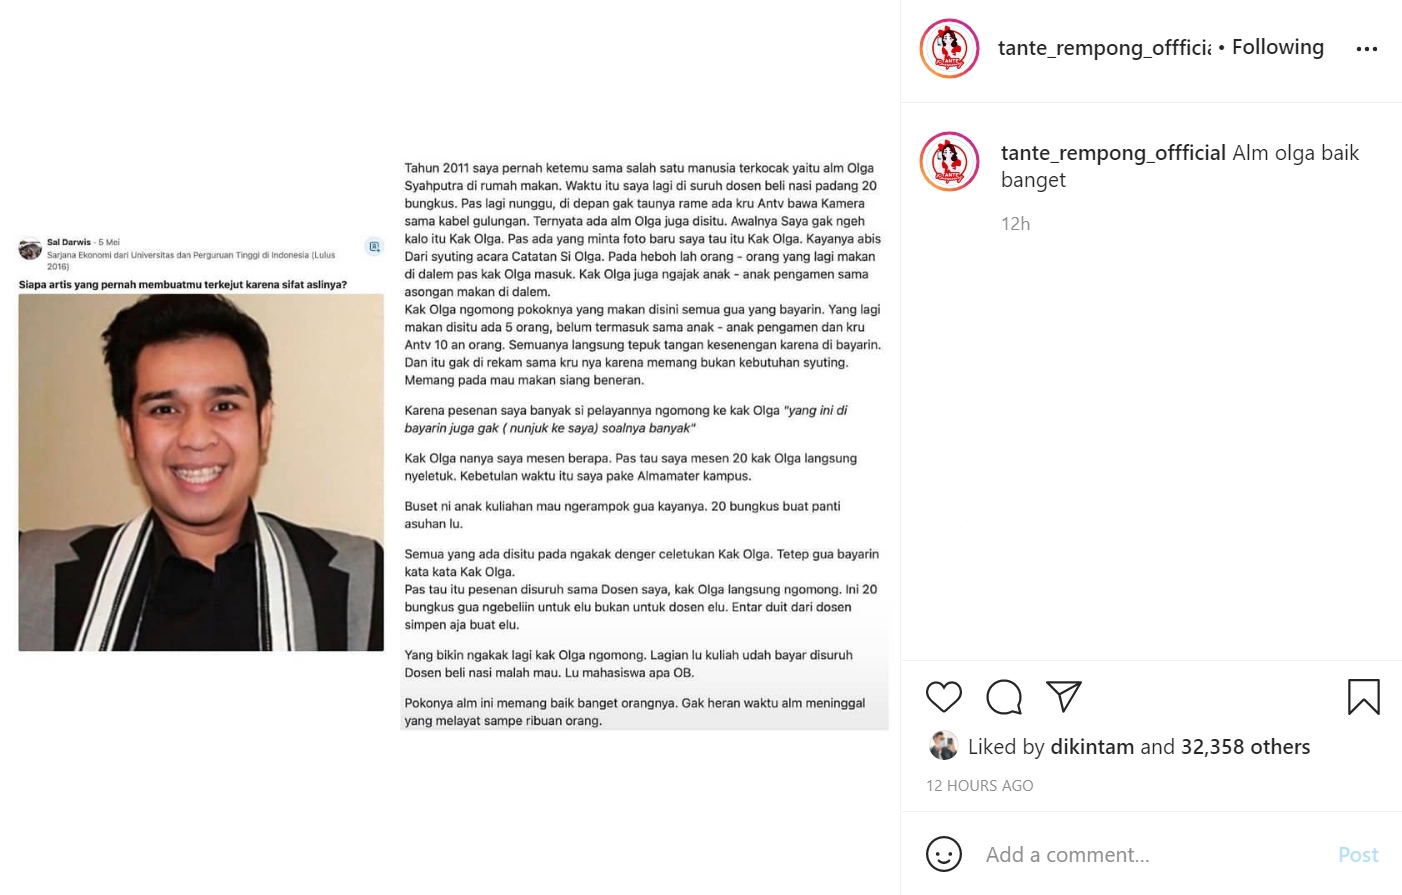Screen dimensions: 1402x895
Task: Share the post via the paper plane icon
Action: 1064,697
